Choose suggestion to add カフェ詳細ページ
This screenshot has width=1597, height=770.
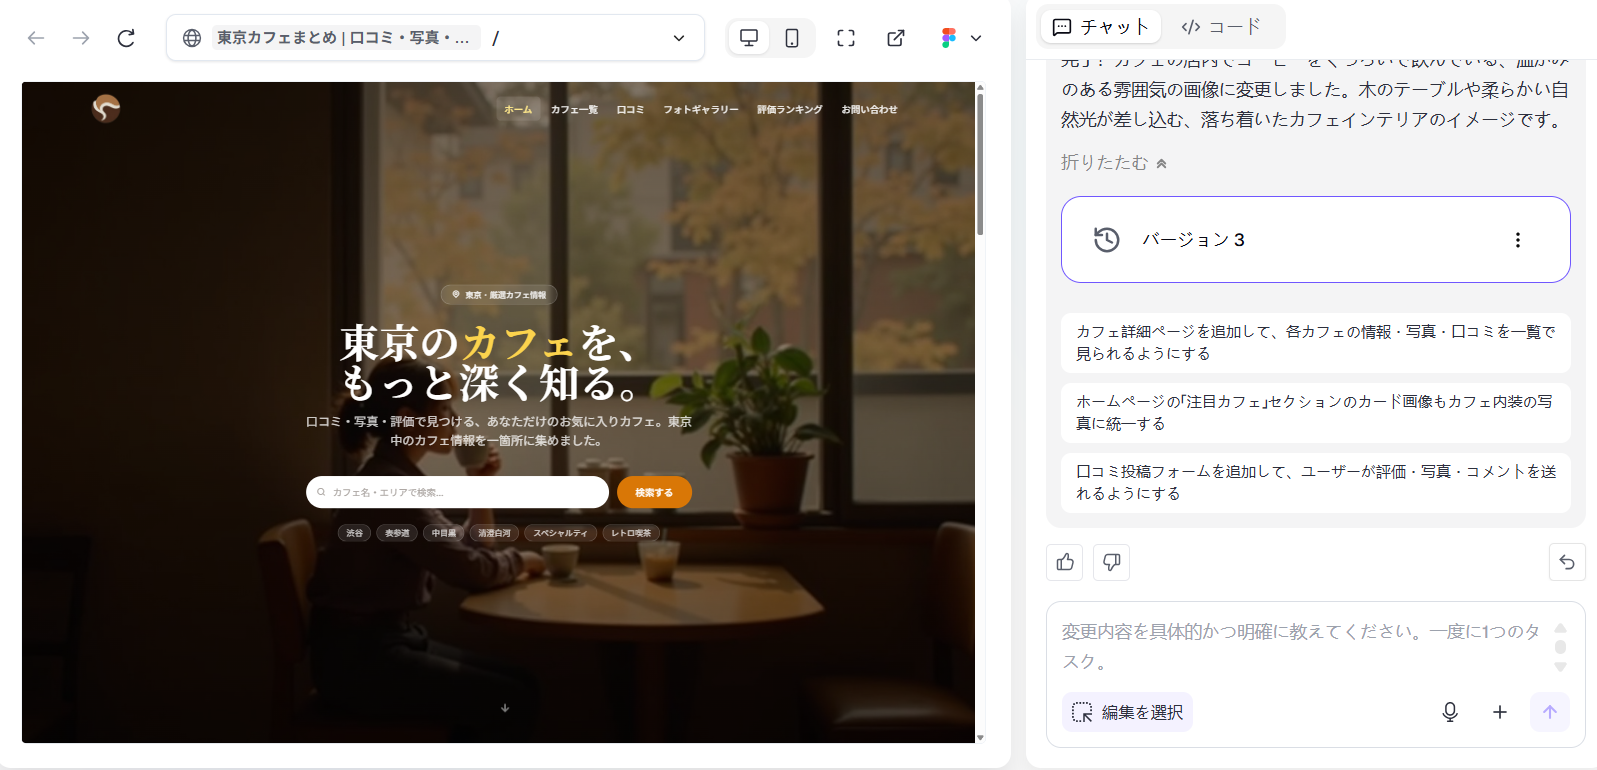(1315, 343)
